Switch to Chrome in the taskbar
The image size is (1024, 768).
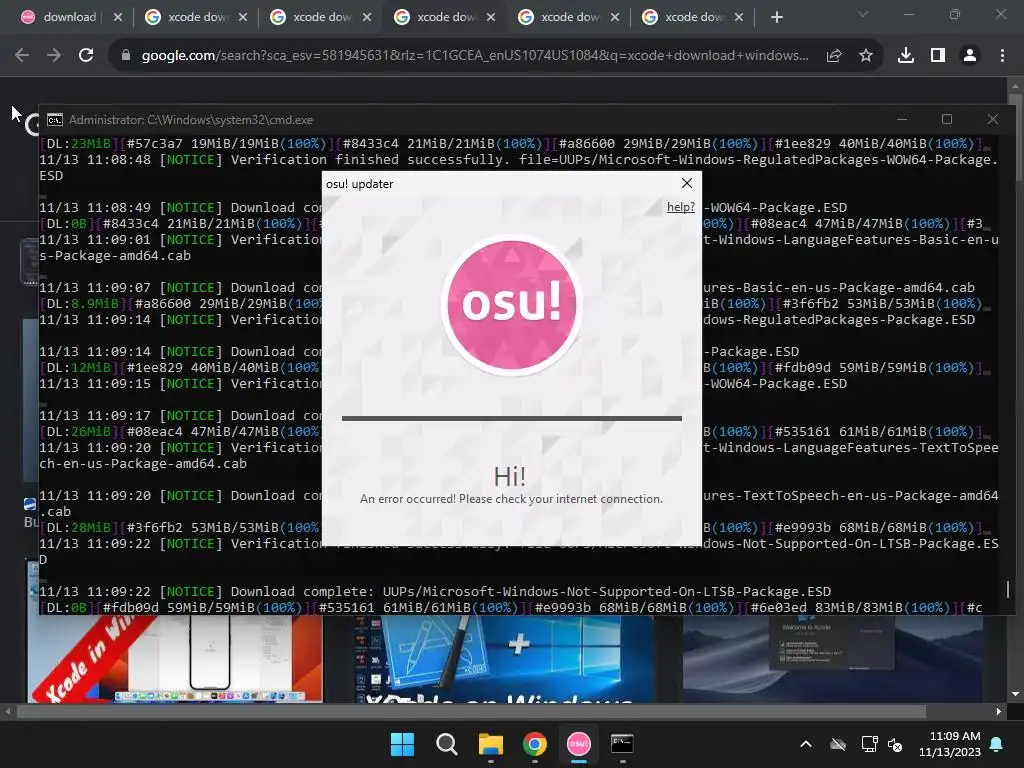coord(535,744)
